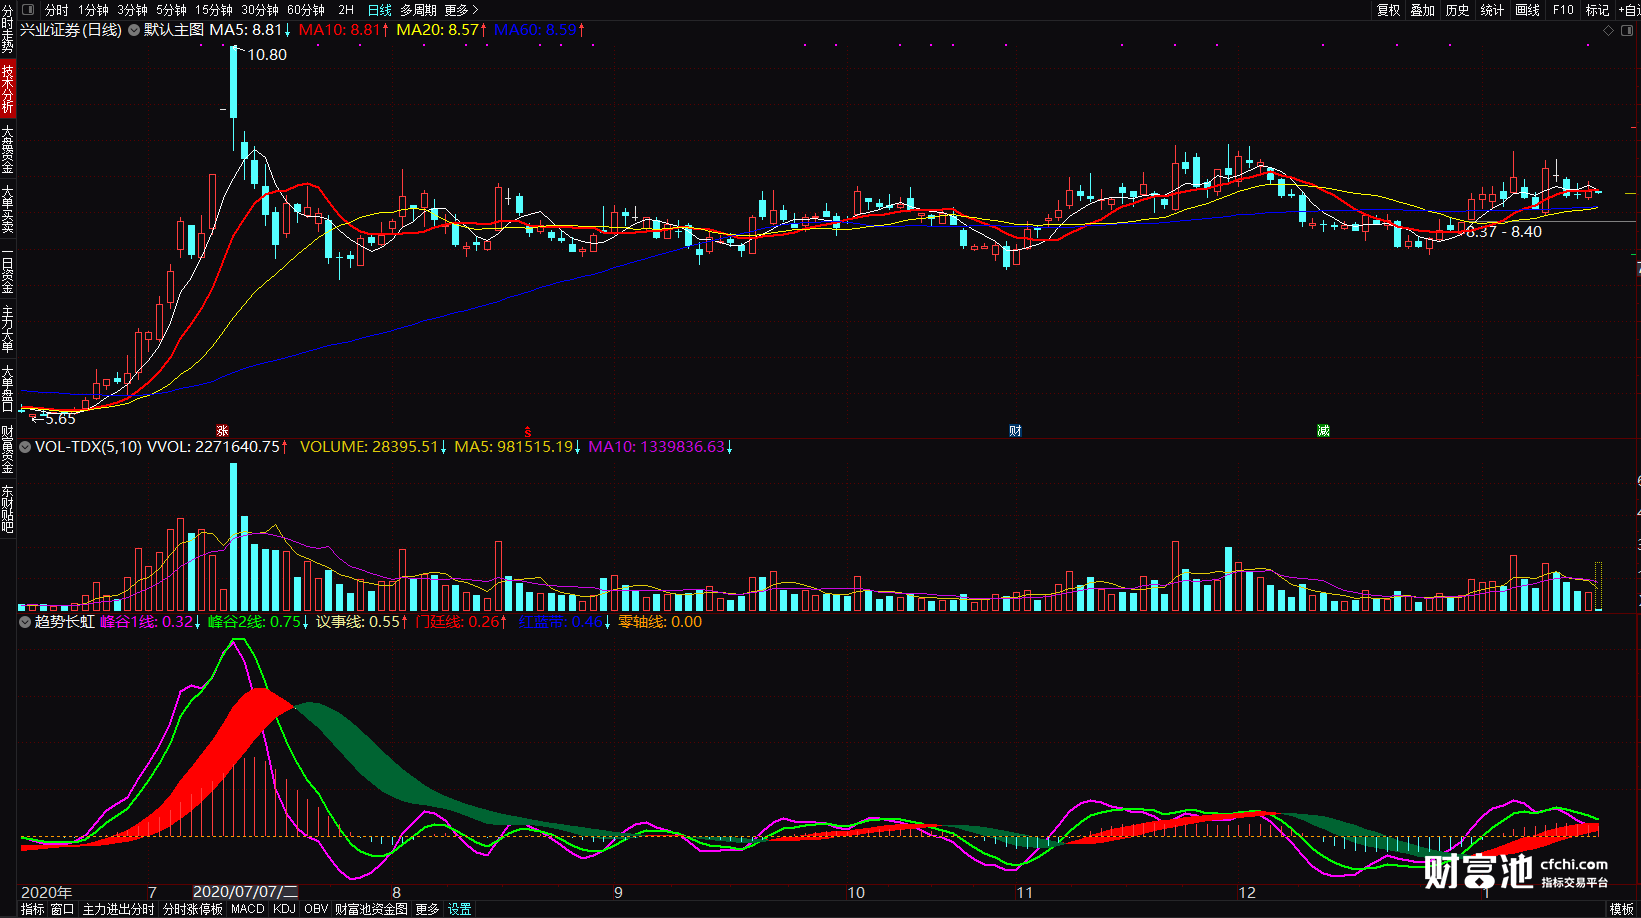Click the 减 event marker on the chart

point(1323,431)
